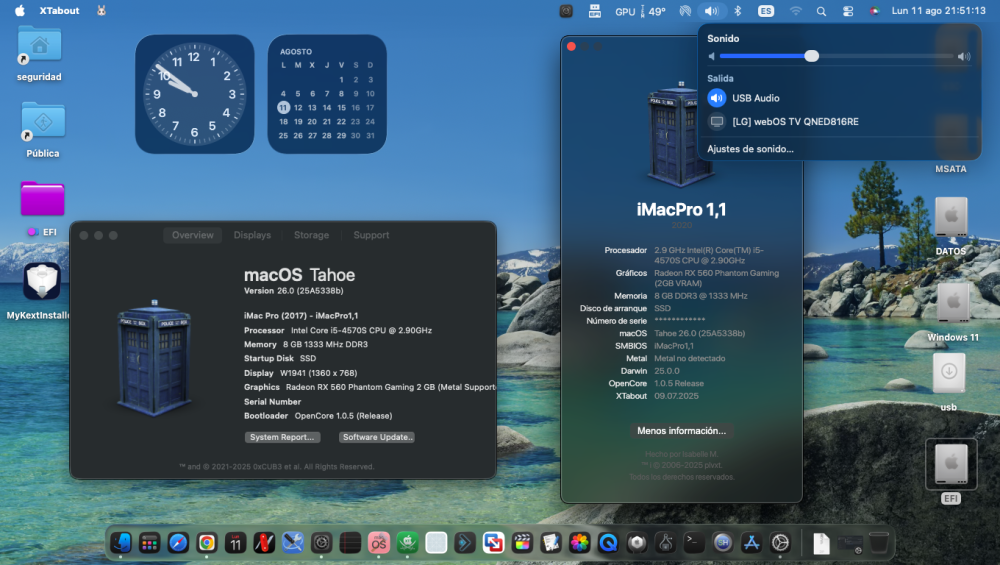Click the Metal no detectado value

(x=689, y=358)
